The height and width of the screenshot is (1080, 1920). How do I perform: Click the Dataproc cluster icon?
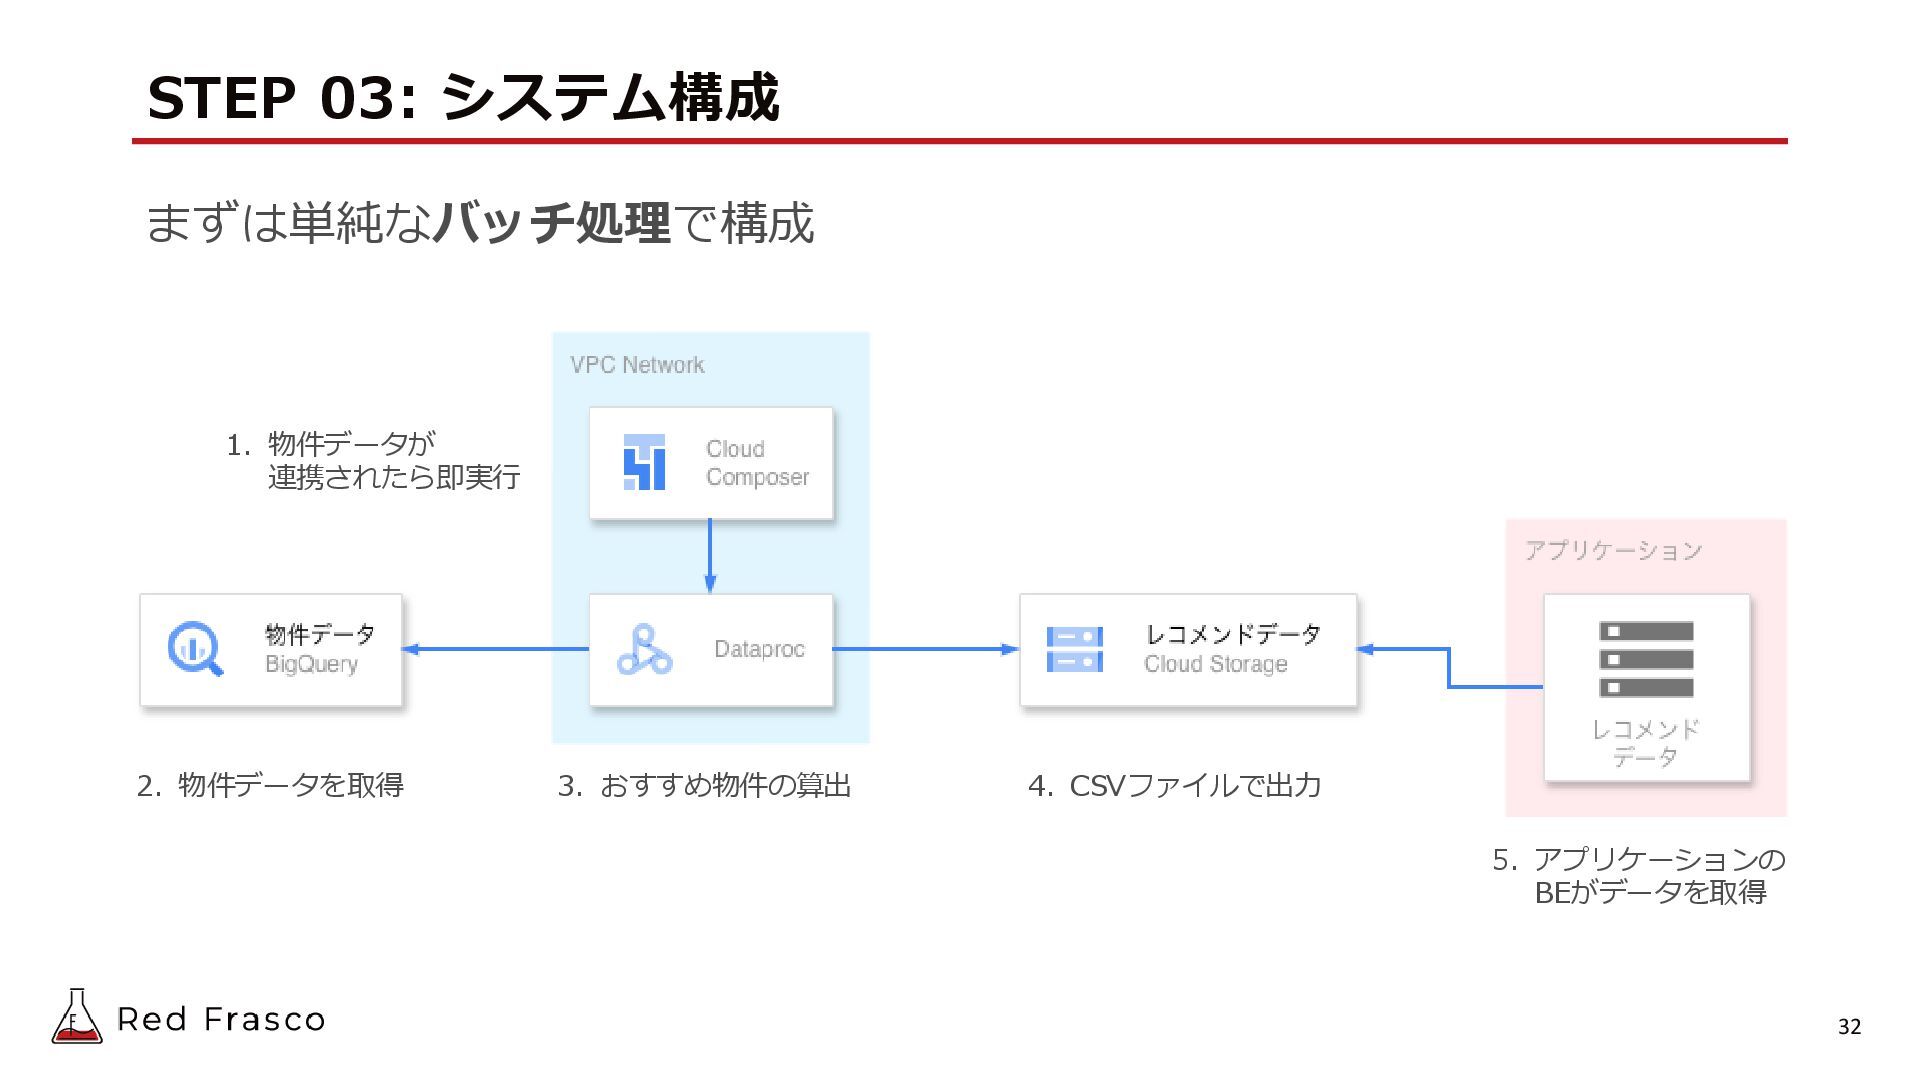pyautogui.click(x=644, y=650)
